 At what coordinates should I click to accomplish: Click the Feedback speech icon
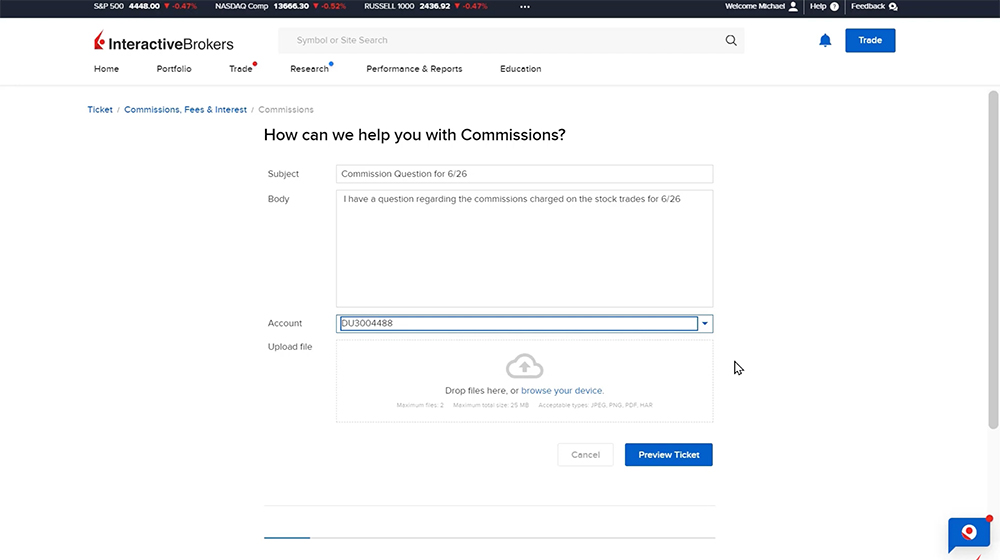click(x=893, y=6)
